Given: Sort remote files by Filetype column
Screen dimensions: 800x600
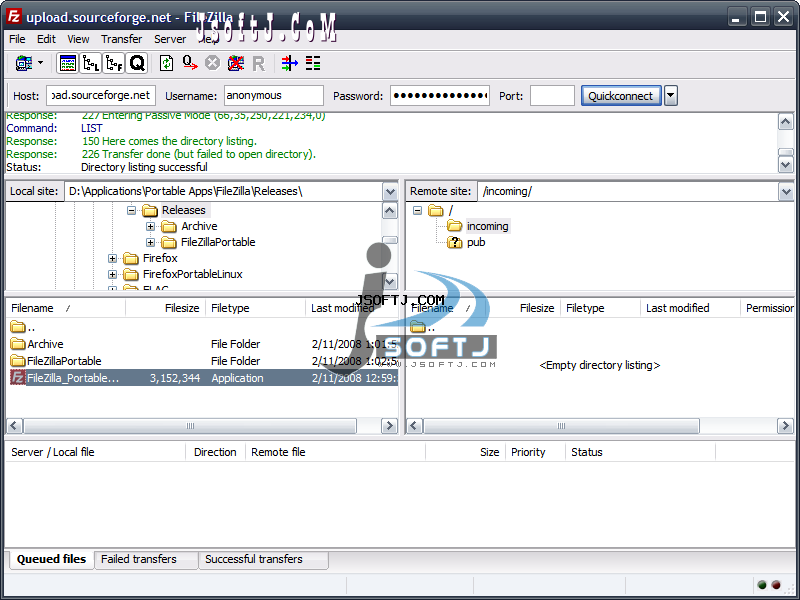Looking at the screenshot, I should point(600,308).
